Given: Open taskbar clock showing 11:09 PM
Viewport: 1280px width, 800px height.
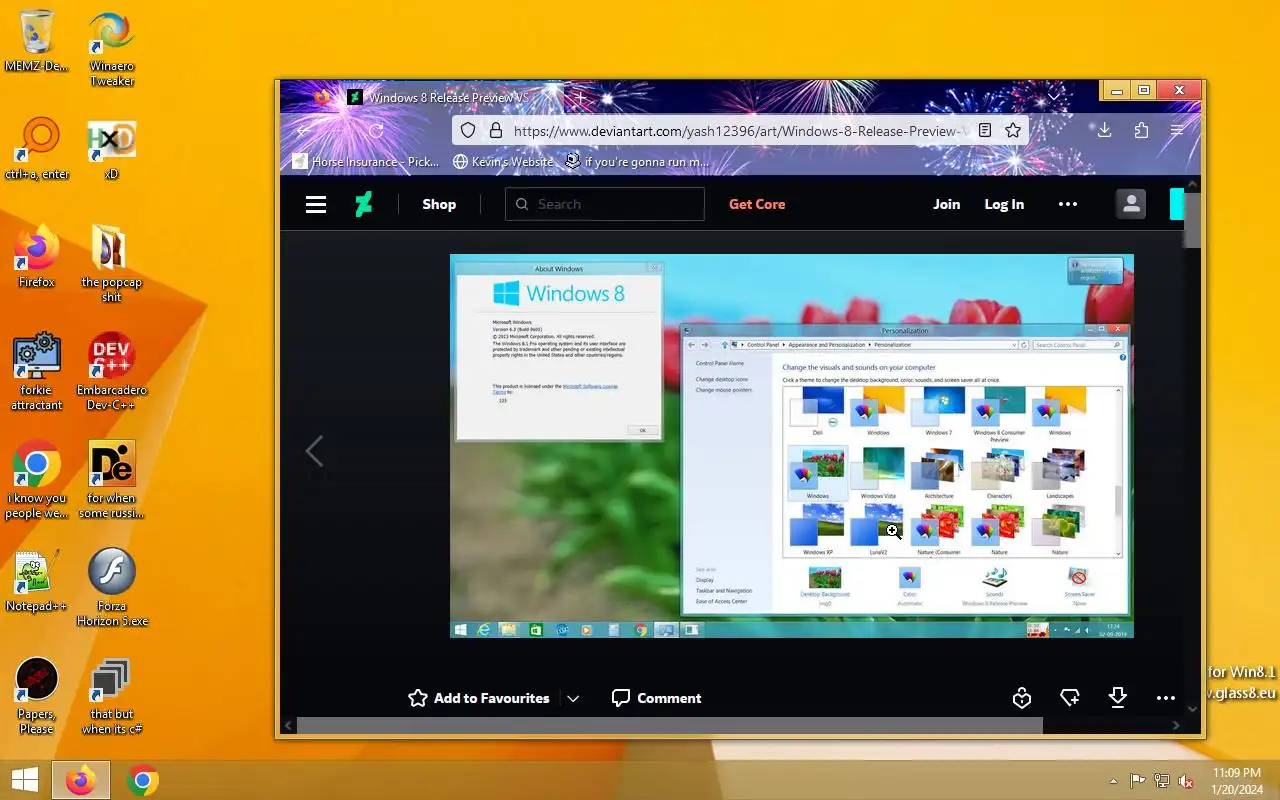Looking at the screenshot, I should click(x=1237, y=781).
